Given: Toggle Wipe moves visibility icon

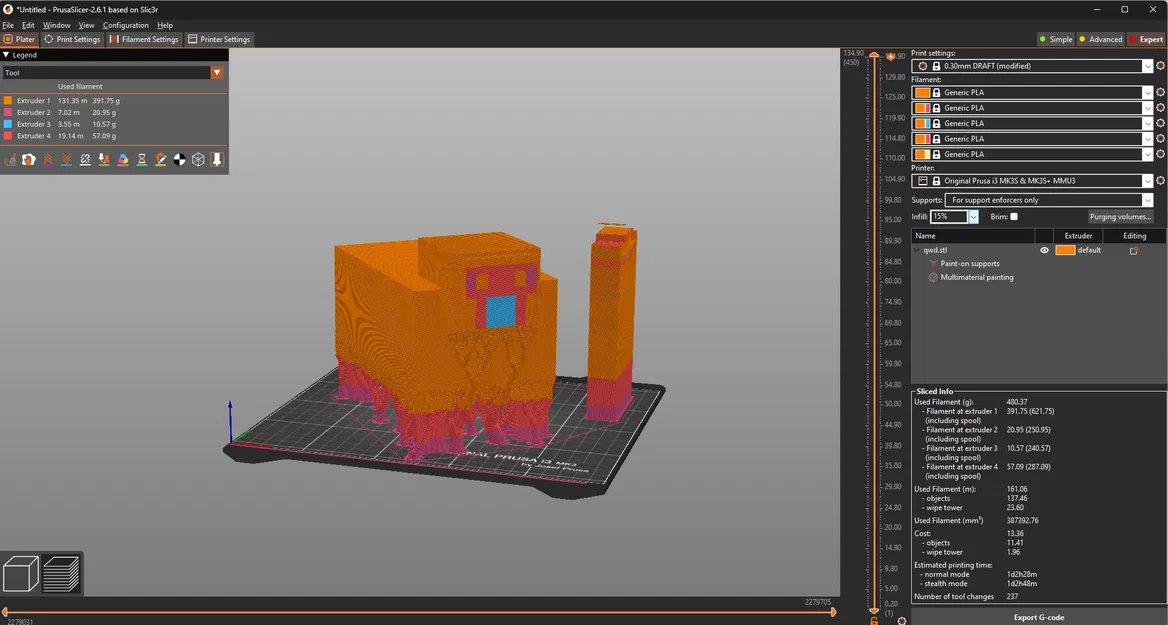Looking at the screenshot, I should 29,159.
